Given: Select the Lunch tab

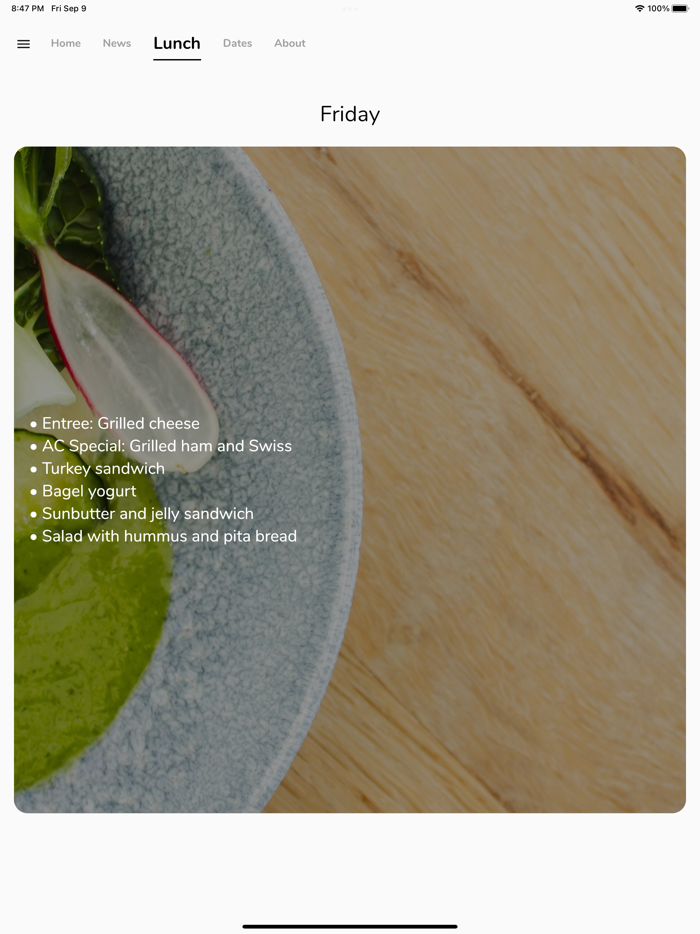Looking at the screenshot, I should tap(177, 43).
